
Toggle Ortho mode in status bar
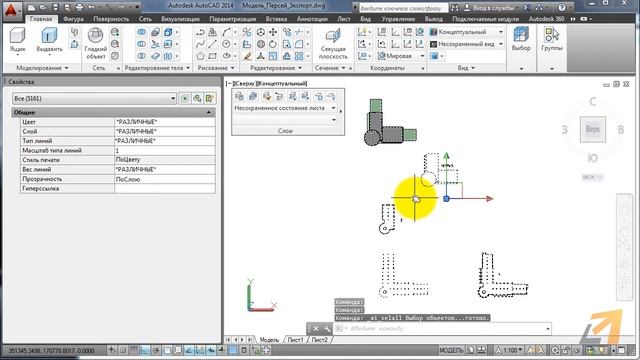click(x=145, y=350)
